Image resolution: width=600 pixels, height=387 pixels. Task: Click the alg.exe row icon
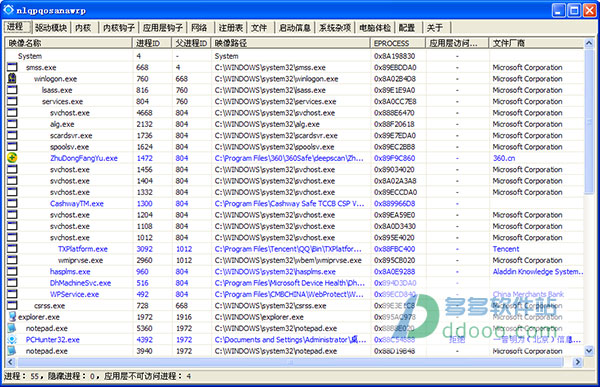12,124
